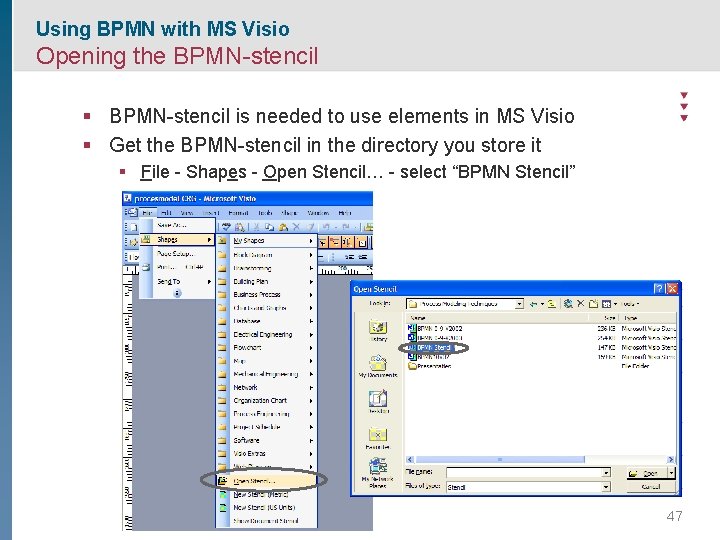Click the Copy toolbar icon
Image resolution: width=720 pixels, height=540 pixels.
coord(270,227)
